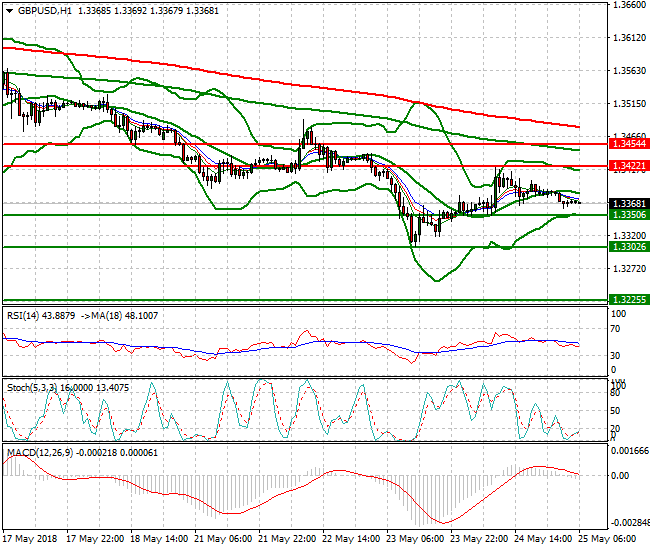
Task: Click the 24 May 14:00 time label
Action: 543,539
